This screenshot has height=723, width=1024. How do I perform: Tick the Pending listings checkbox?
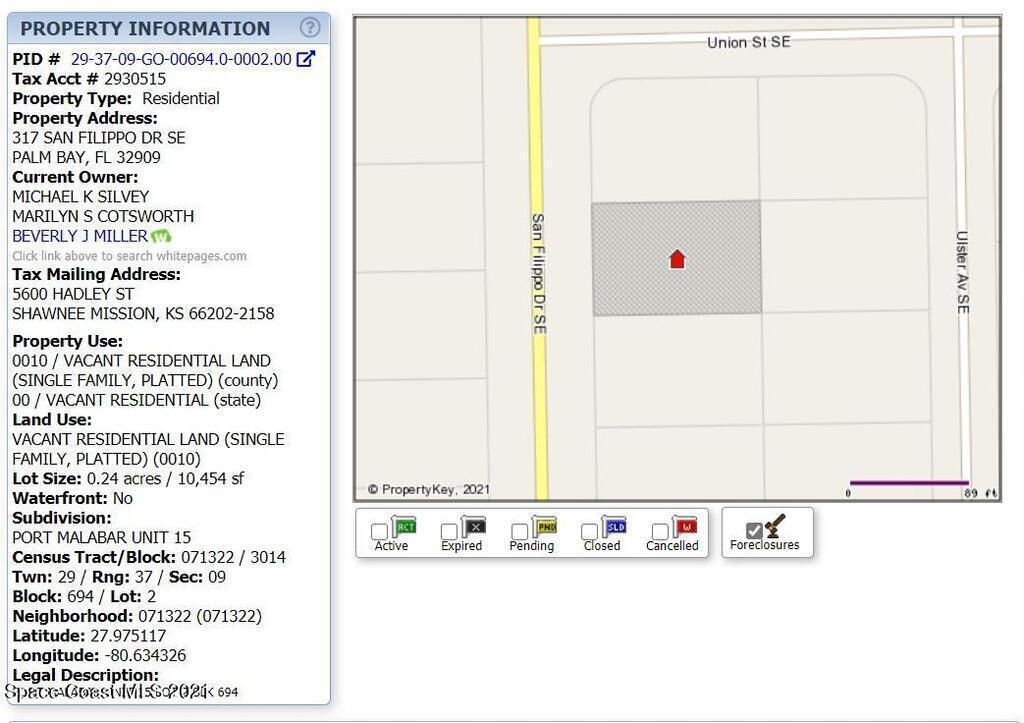(x=520, y=532)
